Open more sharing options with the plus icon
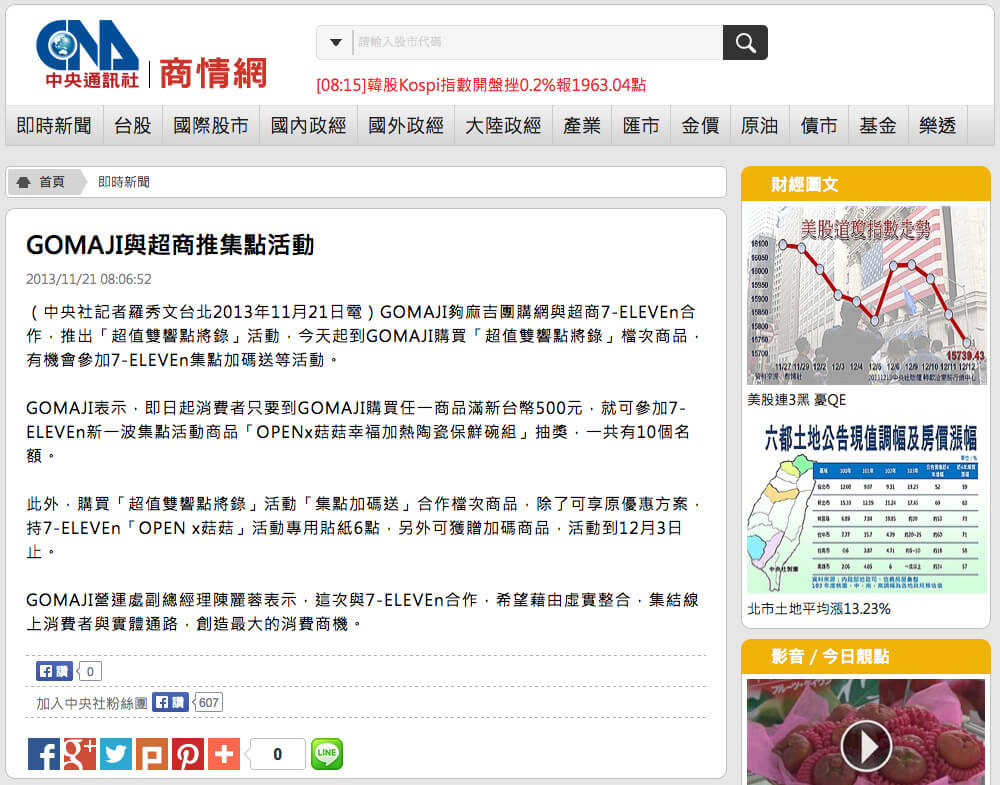1000x785 pixels. tap(224, 754)
